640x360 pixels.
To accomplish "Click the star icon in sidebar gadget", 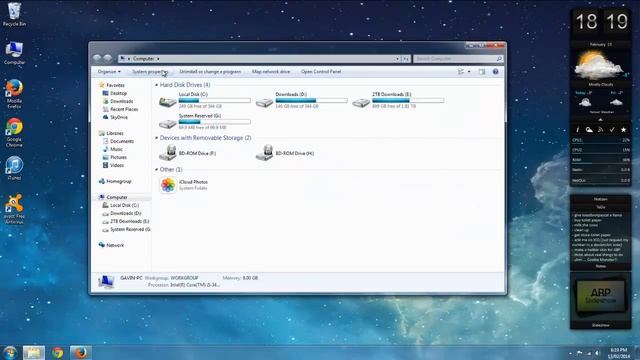I will [623, 130].
